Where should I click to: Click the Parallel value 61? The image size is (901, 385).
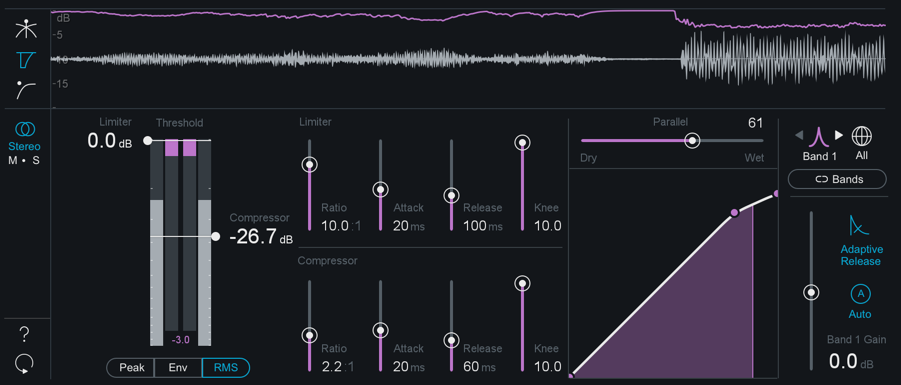[x=755, y=122]
